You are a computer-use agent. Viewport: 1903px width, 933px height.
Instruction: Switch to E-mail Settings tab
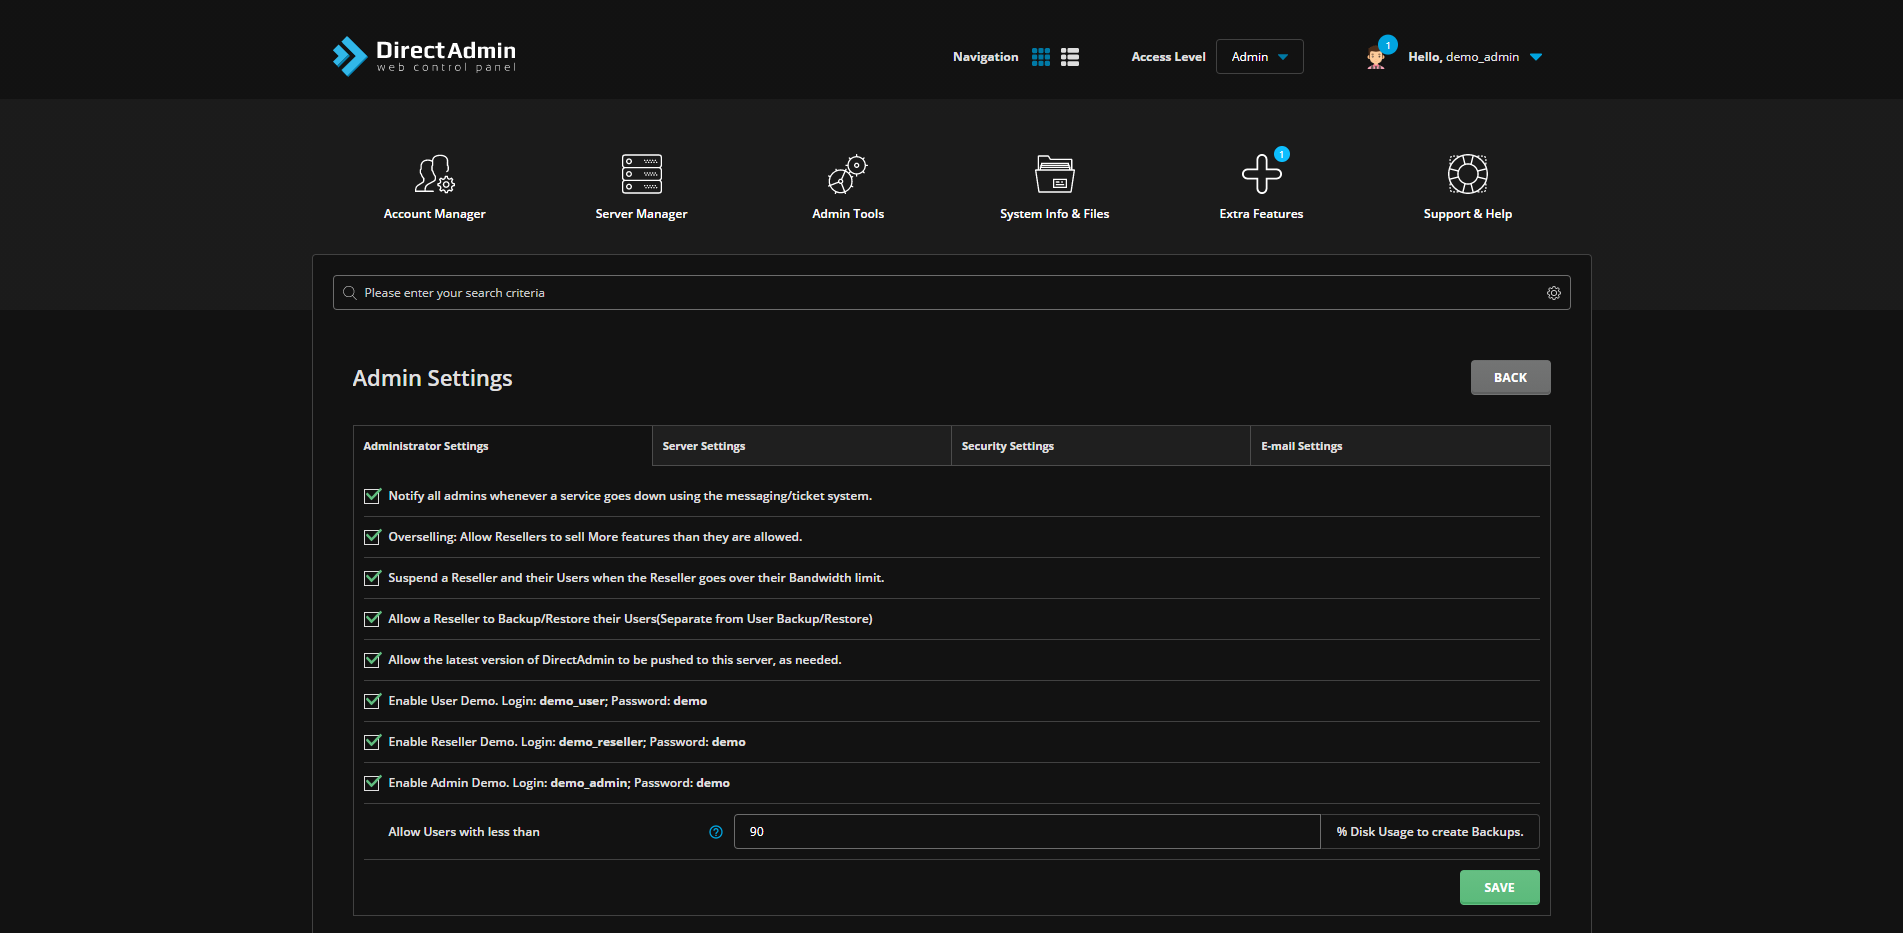coord(1400,446)
